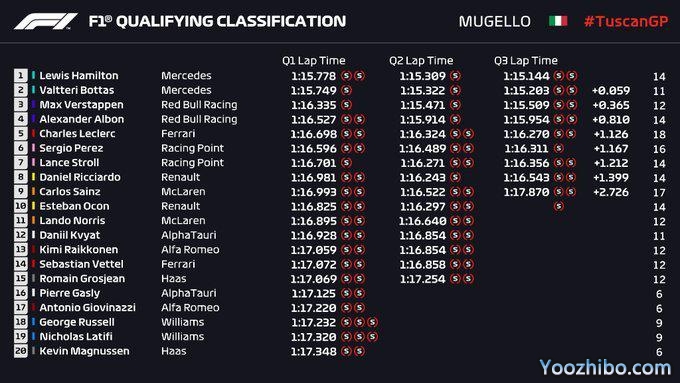680x383 pixels.
Task: Click soft tyre icon next to Verstappen's Q1 time
Action: [346, 105]
